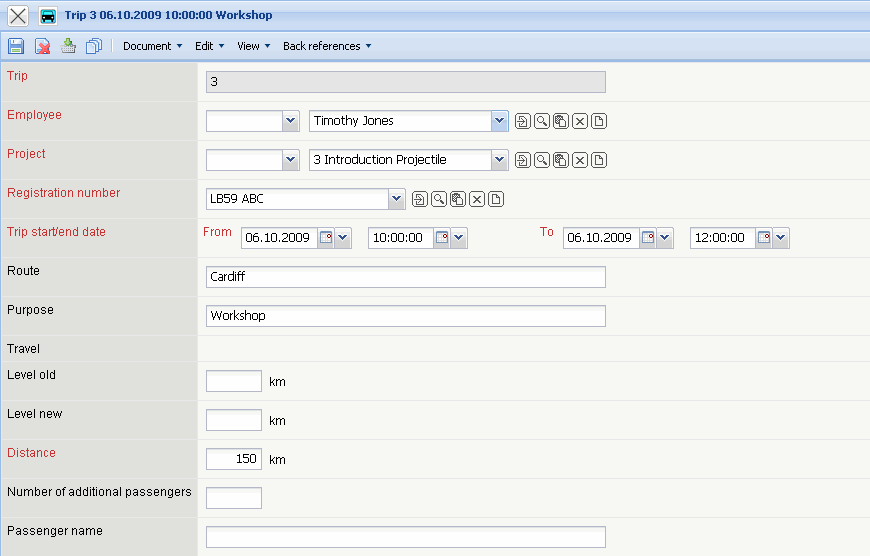The image size is (870, 556).
Task: Expand the LB59 ABC registration number dropdown
Action: click(x=397, y=199)
